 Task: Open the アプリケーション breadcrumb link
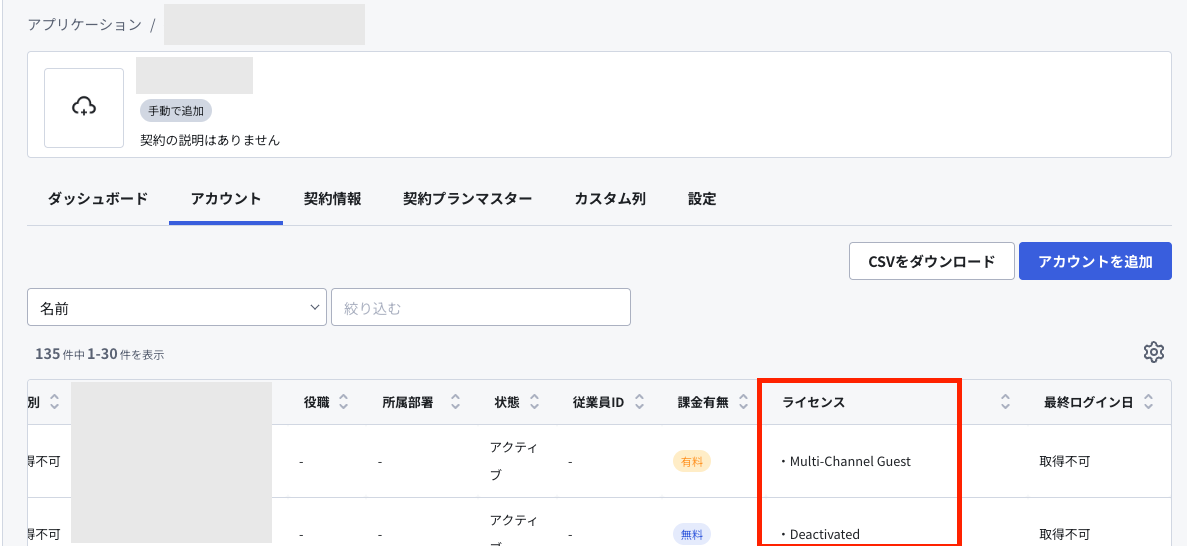coord(85,24)
